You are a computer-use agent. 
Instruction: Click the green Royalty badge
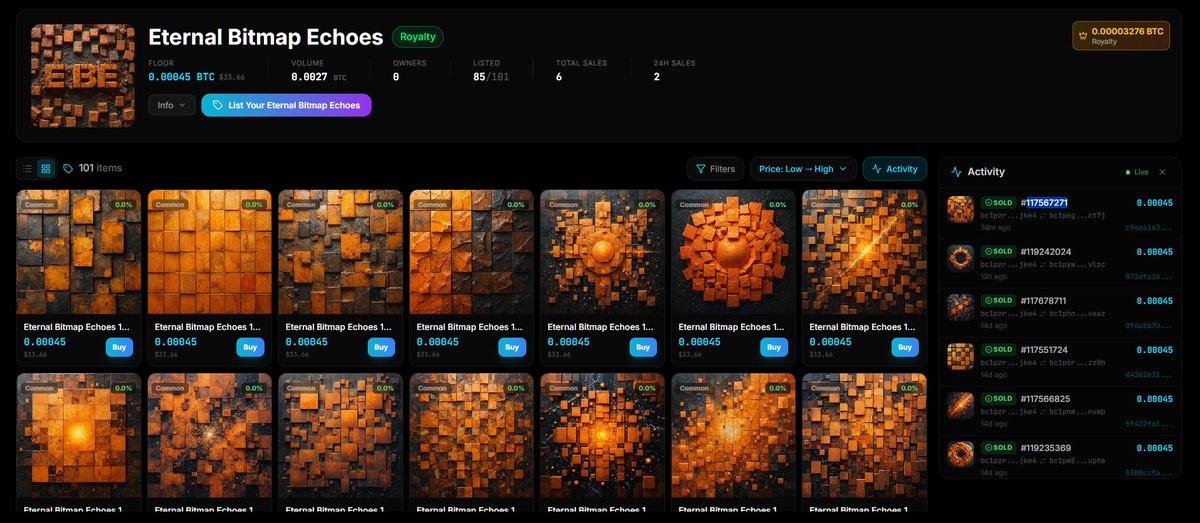point(417,37)
